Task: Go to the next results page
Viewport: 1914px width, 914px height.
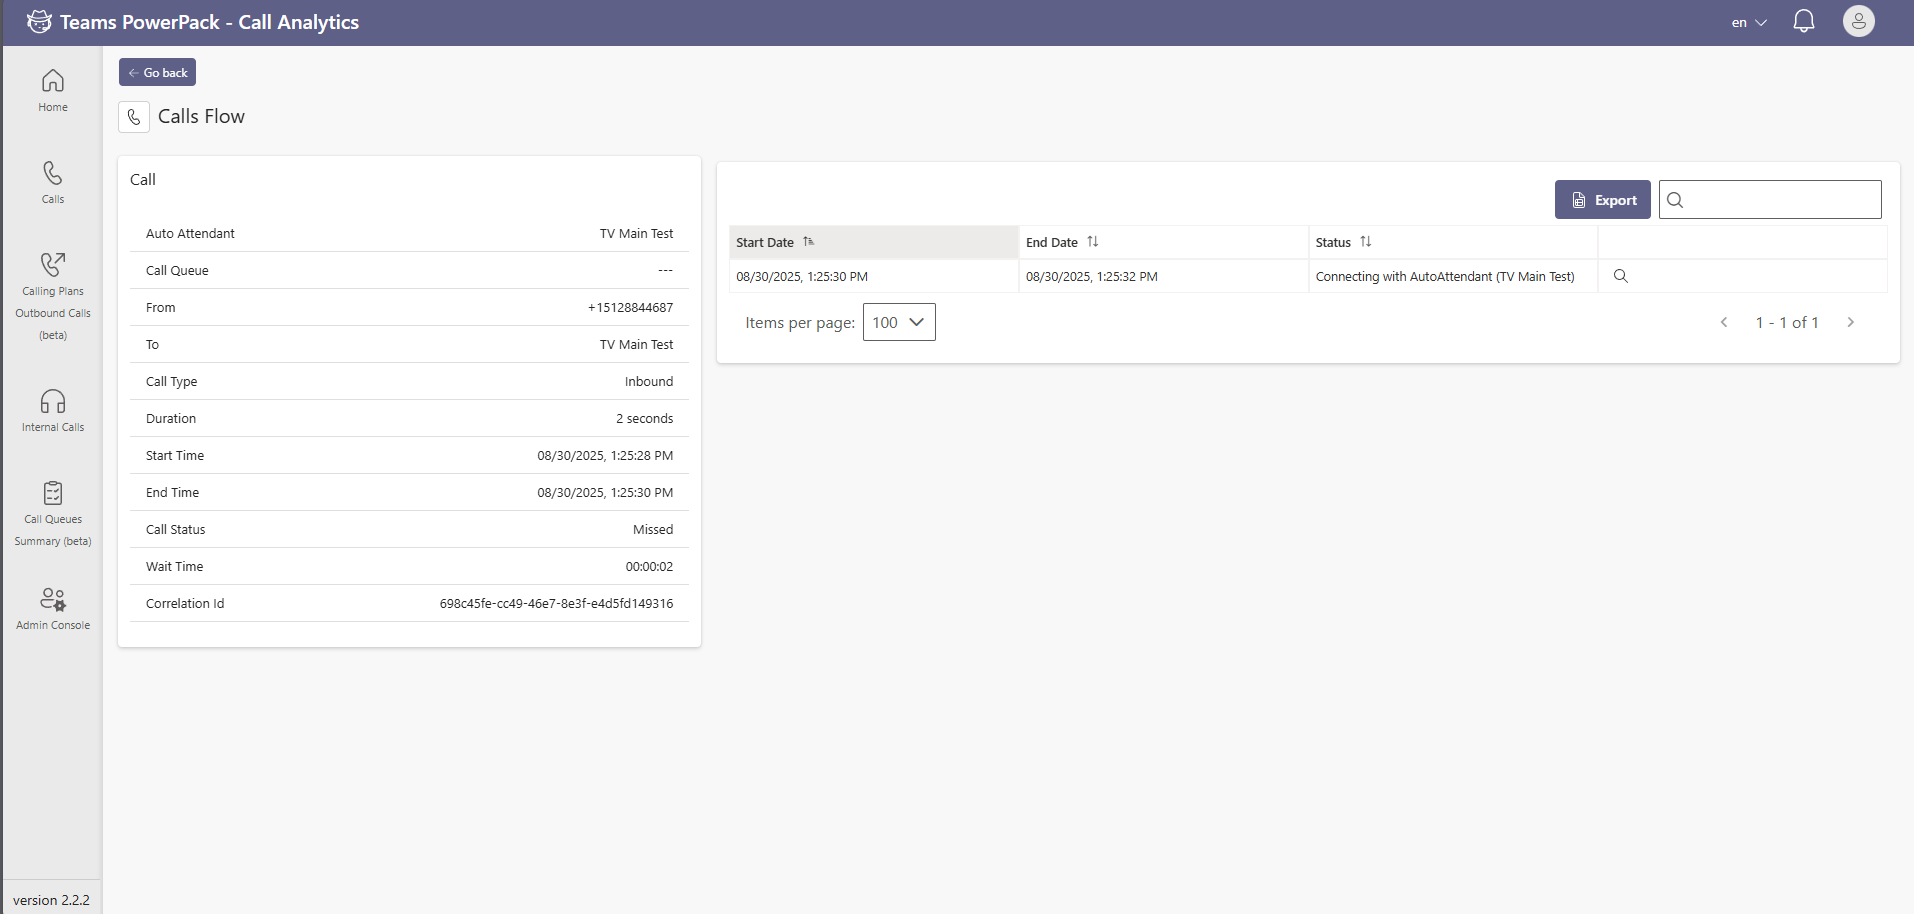Action: click(x=1850, y=322)
